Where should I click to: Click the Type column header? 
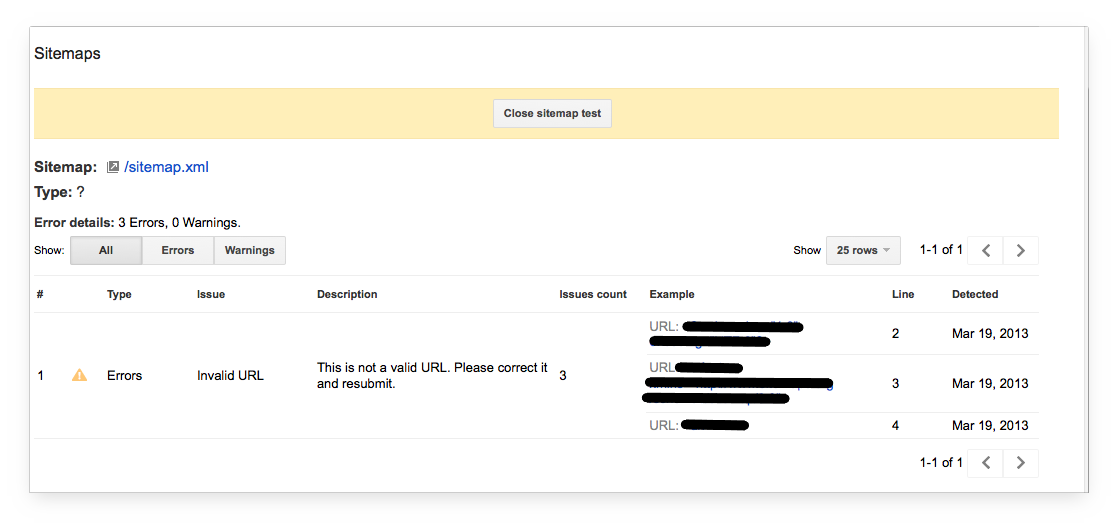(119, 294)
